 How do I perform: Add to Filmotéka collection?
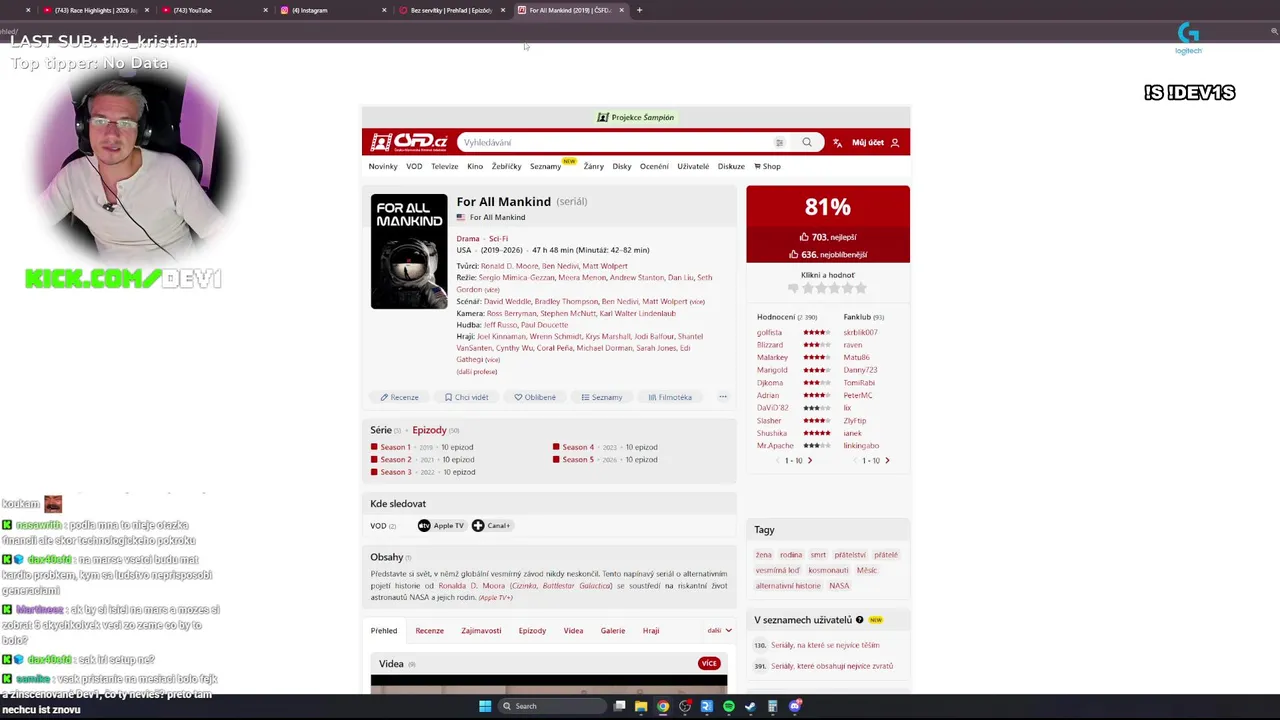point(670,397)
